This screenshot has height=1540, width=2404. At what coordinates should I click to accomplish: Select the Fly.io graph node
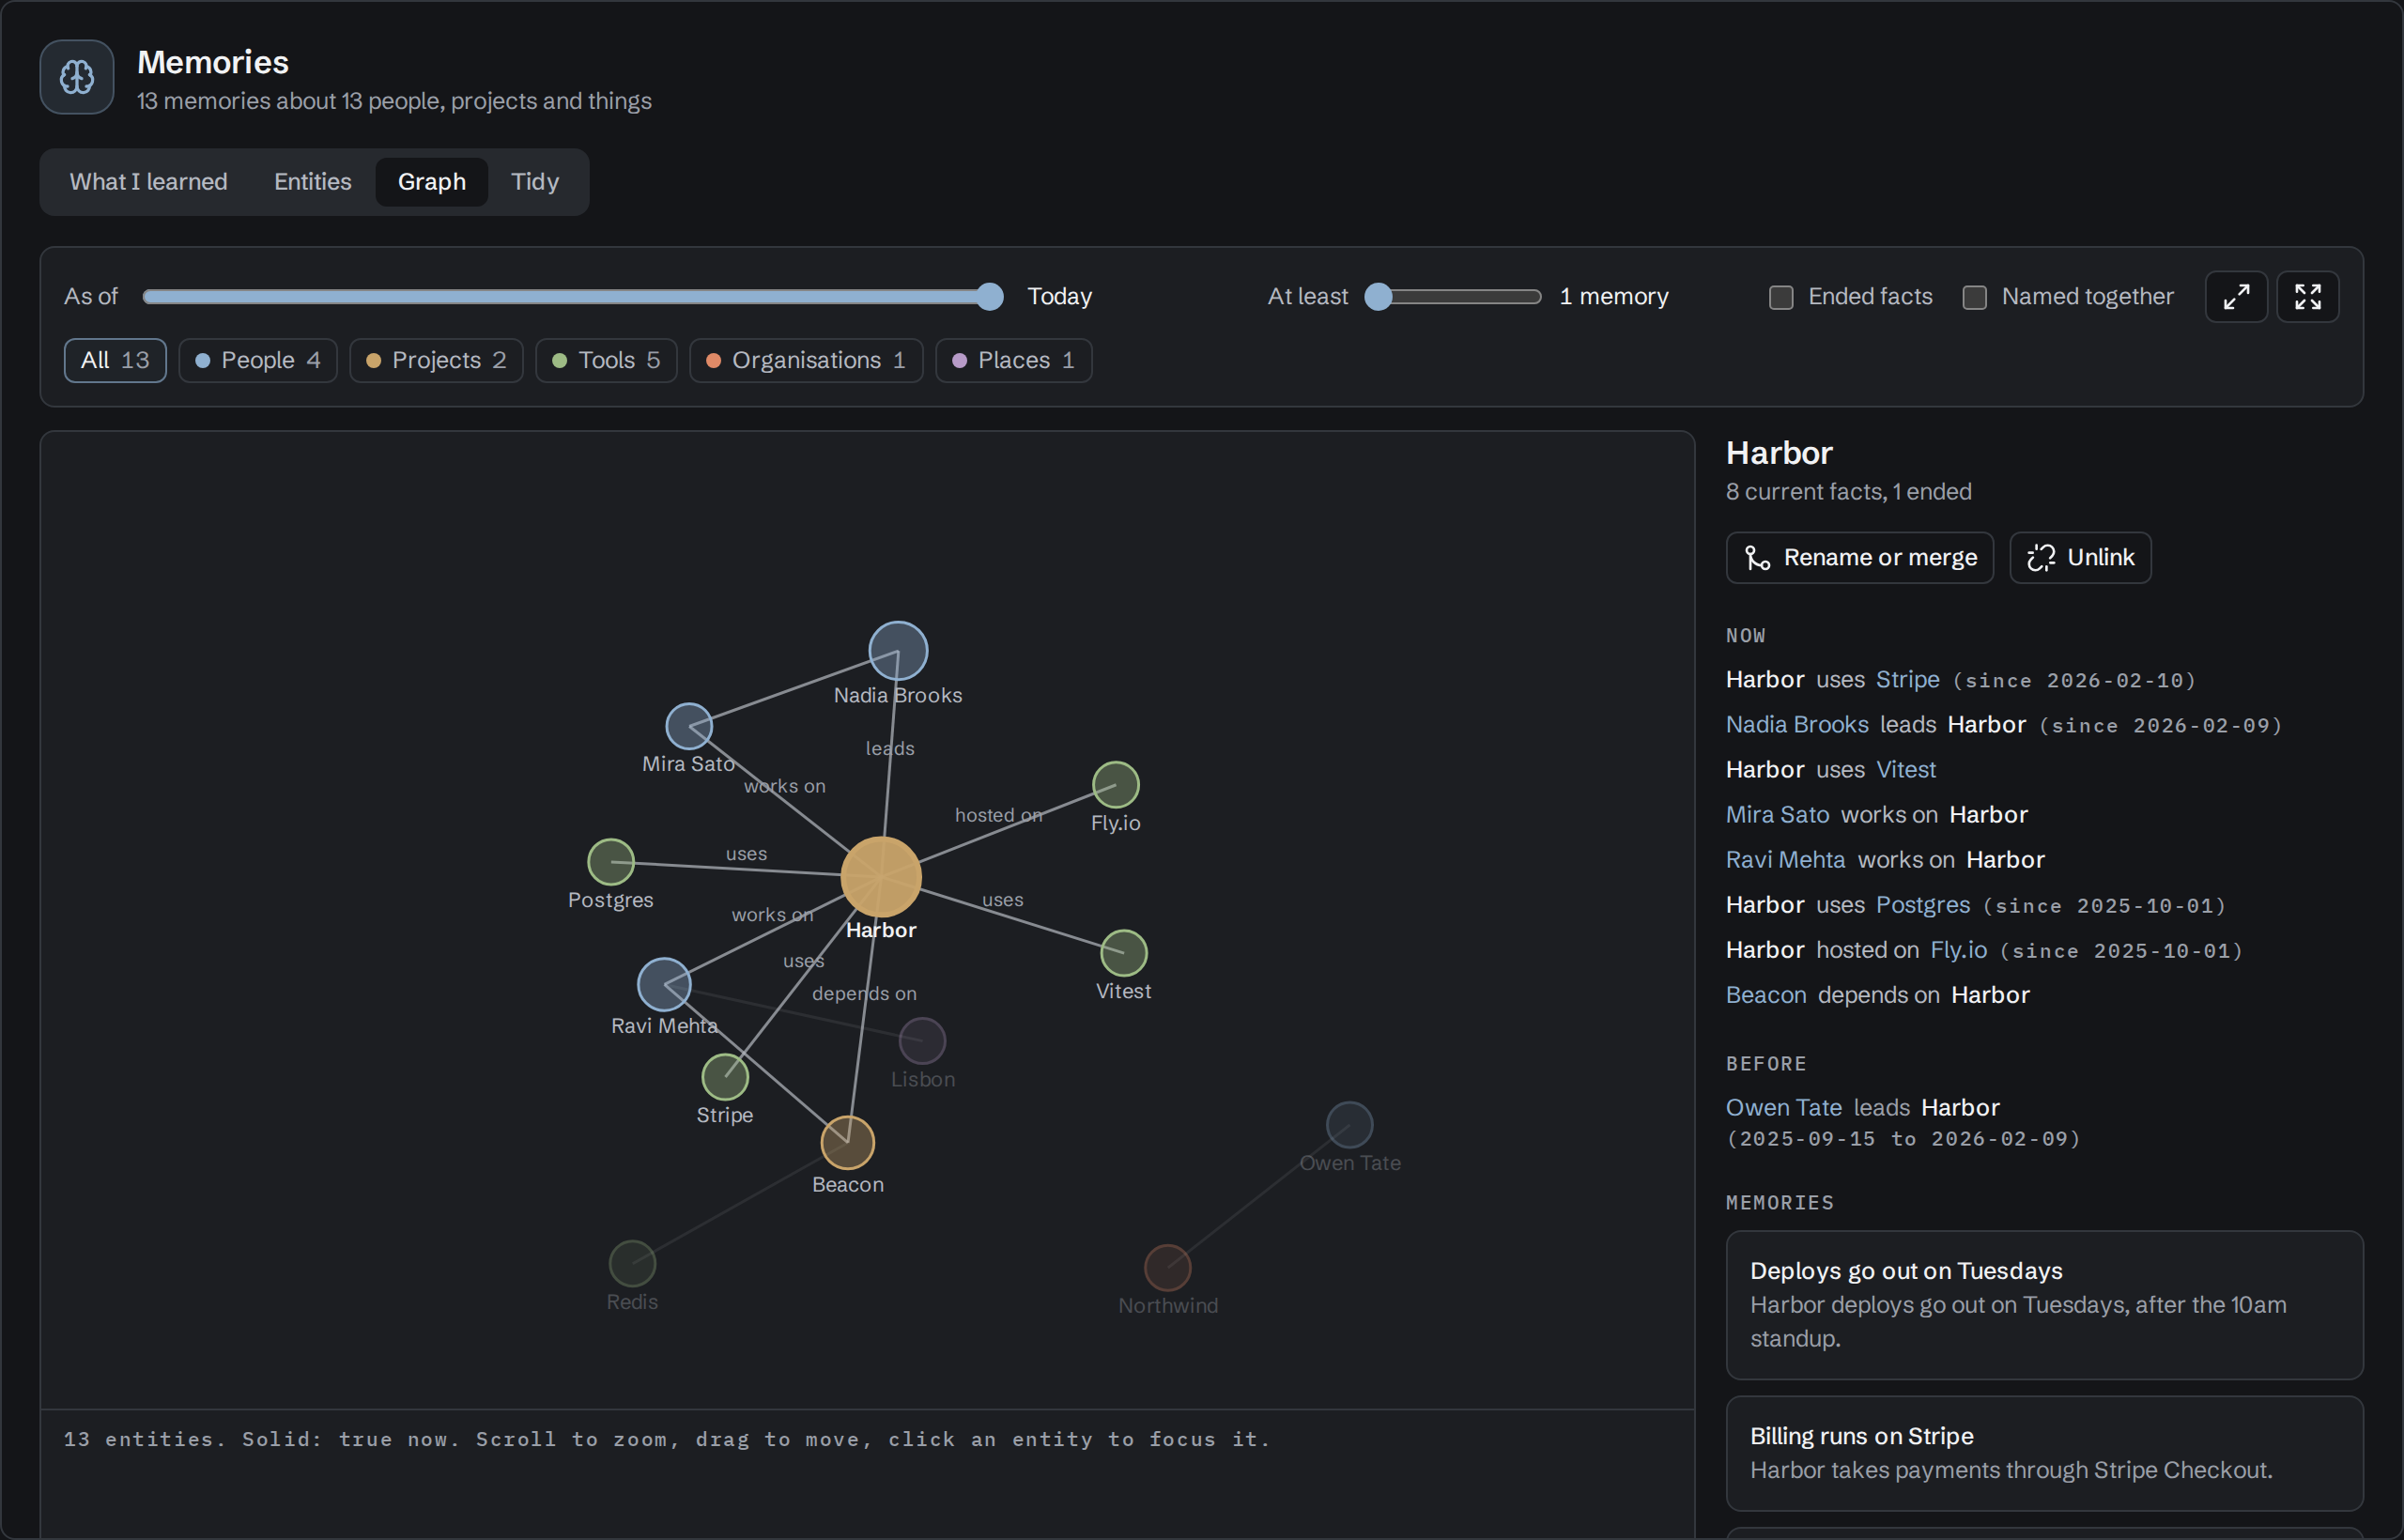(x=1116, y=784)
